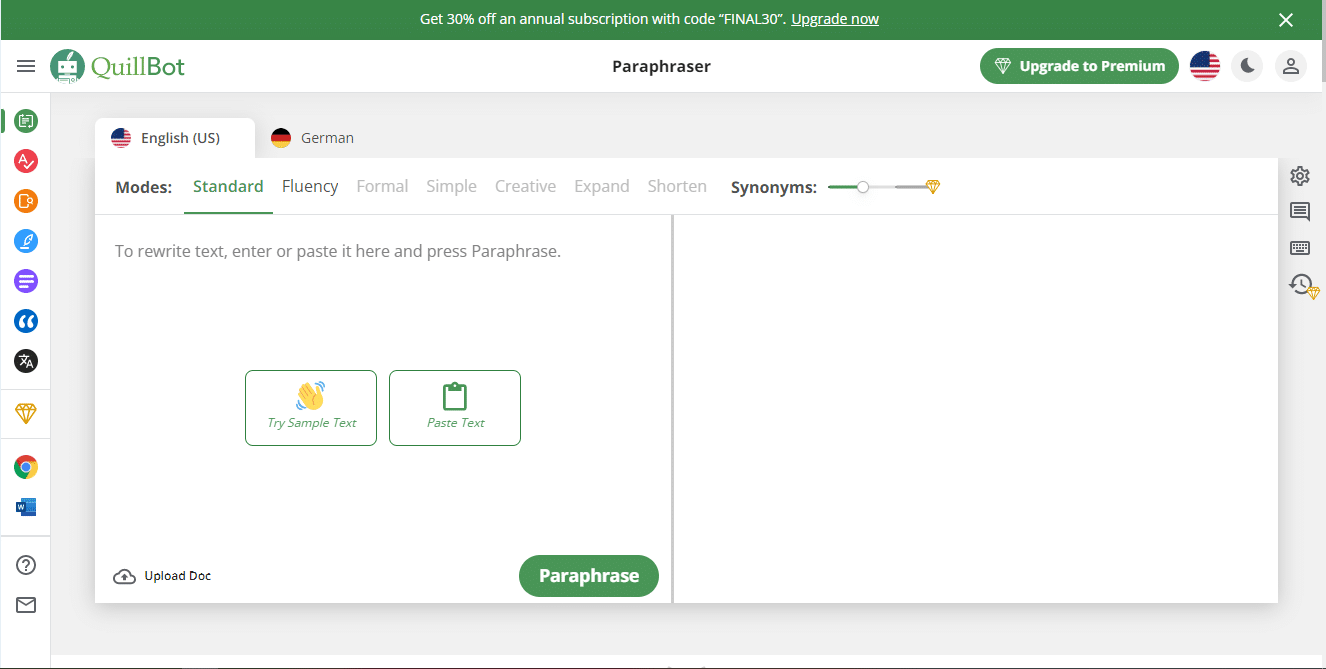The height and width of the screenshot is (669, 1326).
Task: Open the Summarizer sidebar tool
Action: pos(26,281)
